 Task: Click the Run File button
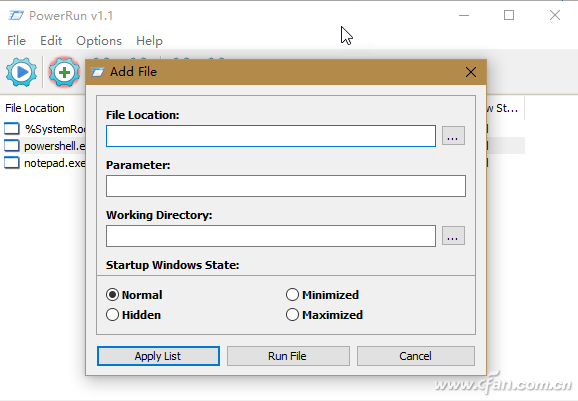[288, 356]
